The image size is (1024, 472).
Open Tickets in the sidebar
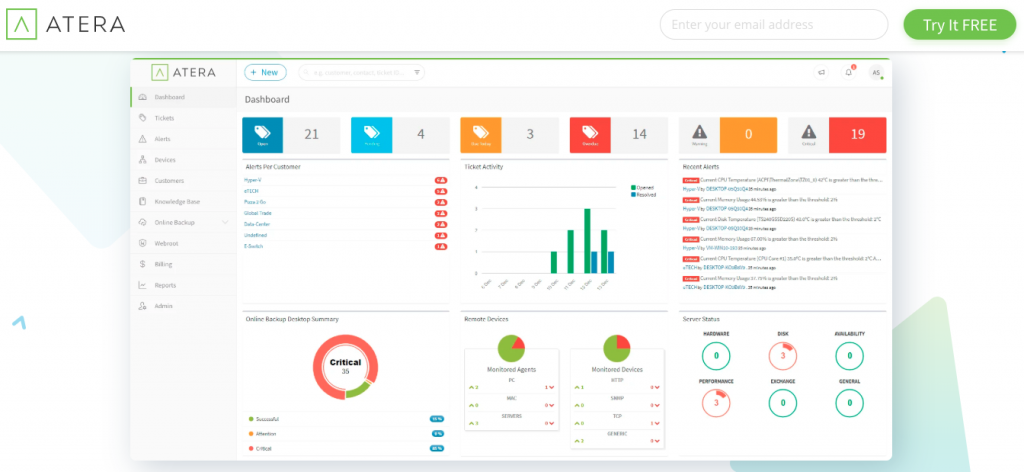[184, 118]
